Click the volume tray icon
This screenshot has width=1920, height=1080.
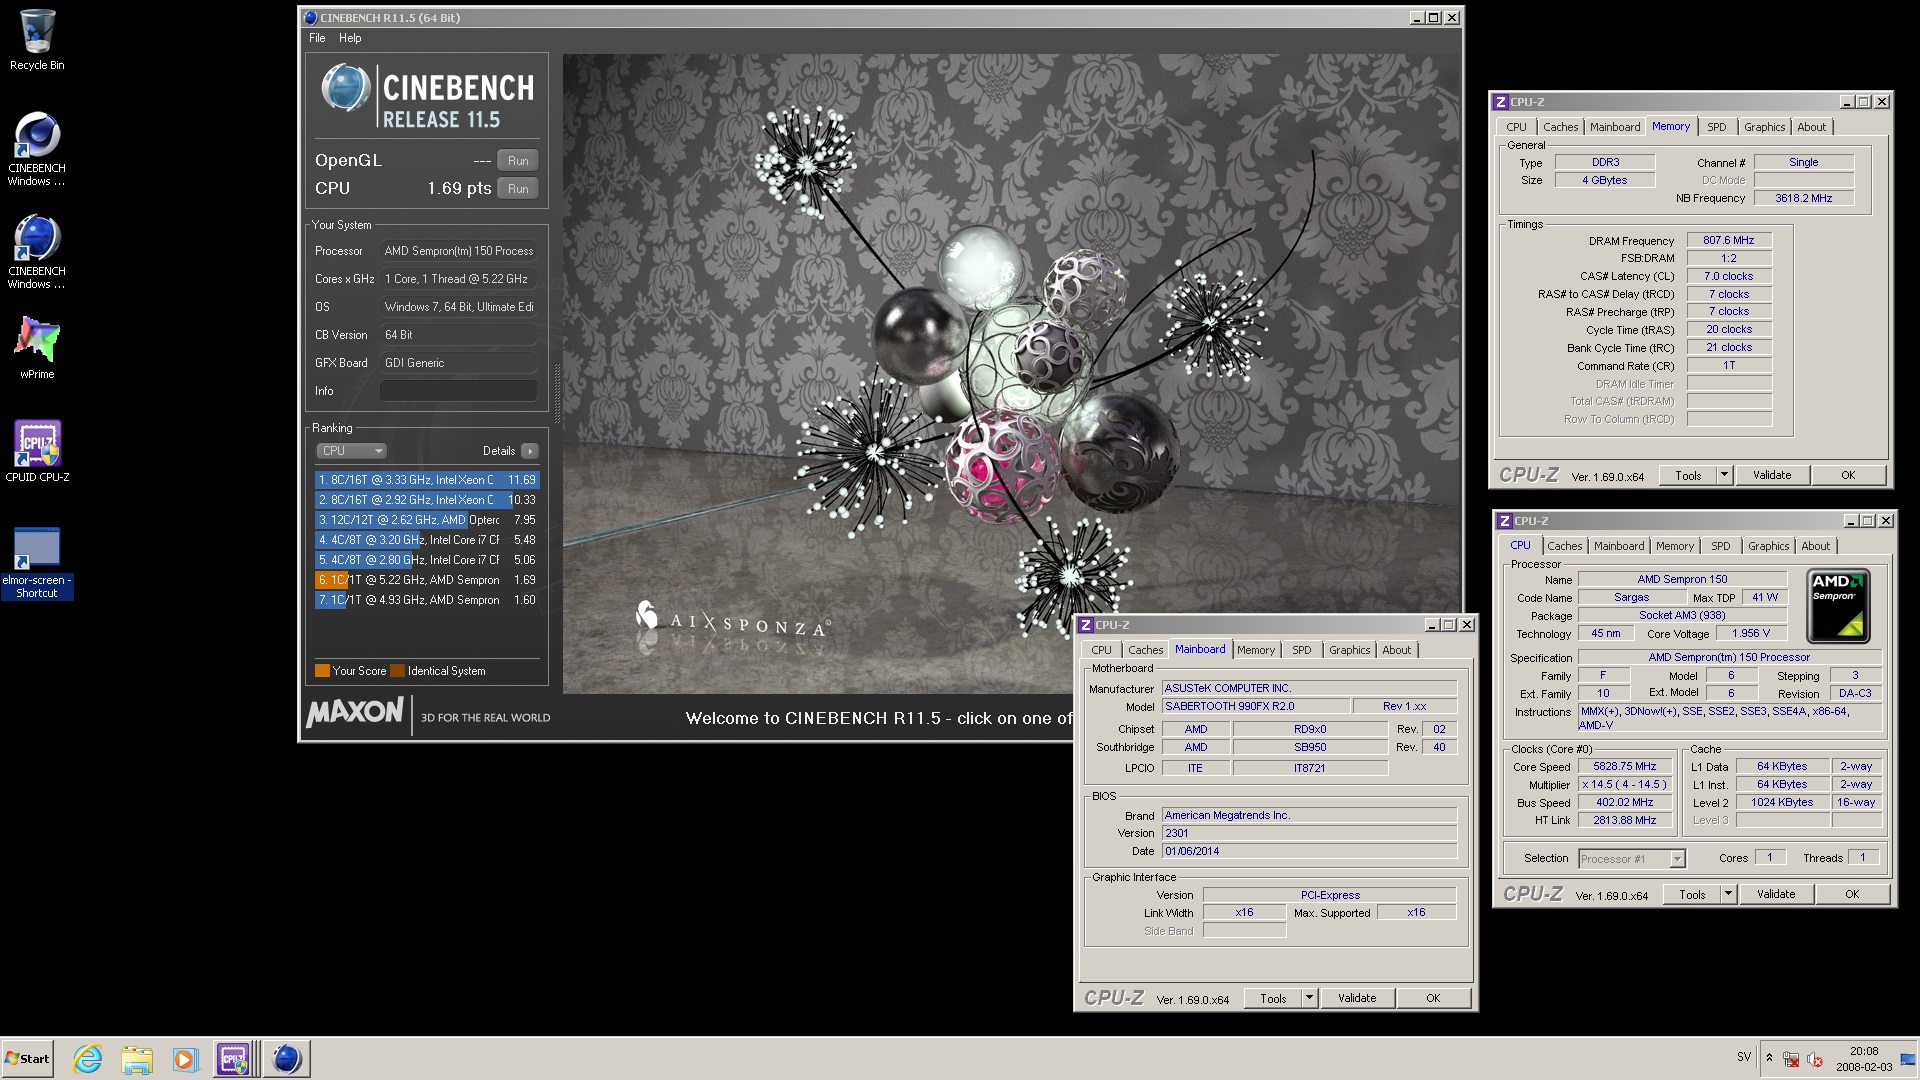tap(1815, 1059)
